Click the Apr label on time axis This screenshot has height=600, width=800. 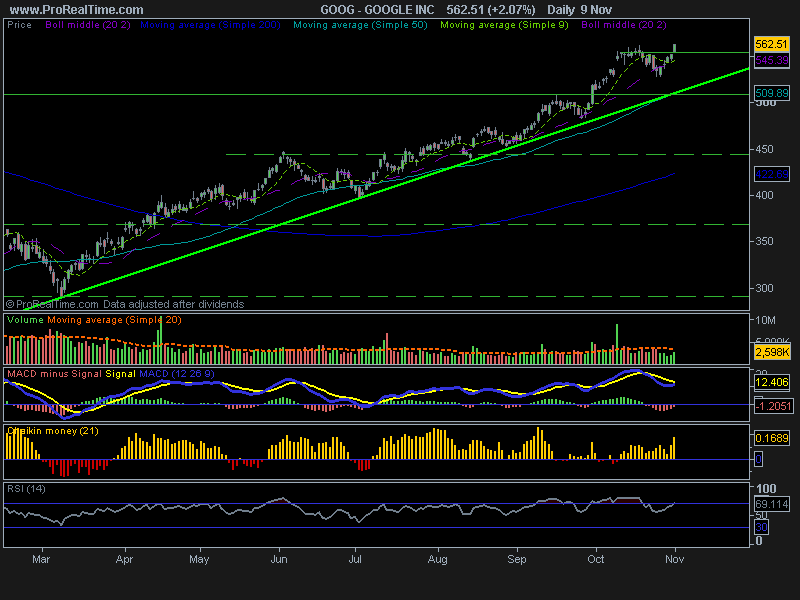124,559
